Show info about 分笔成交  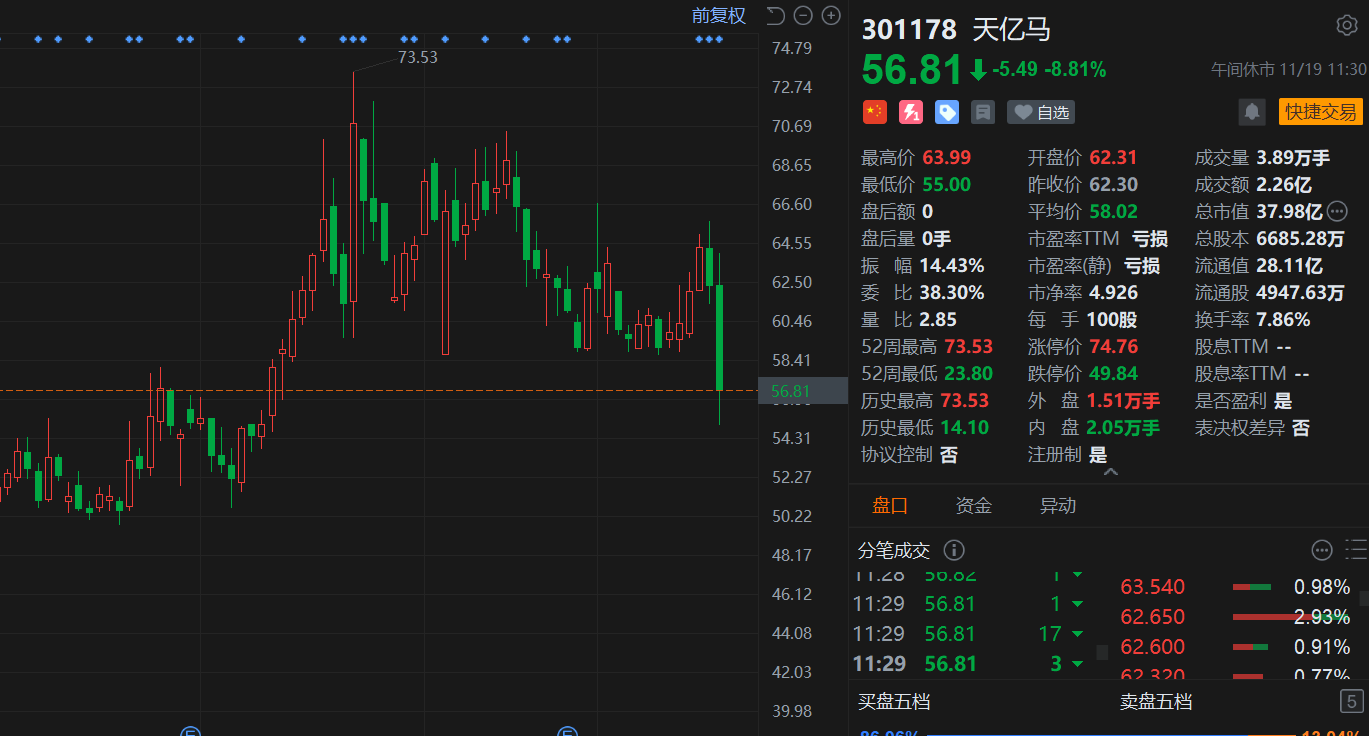coord(954,550)
